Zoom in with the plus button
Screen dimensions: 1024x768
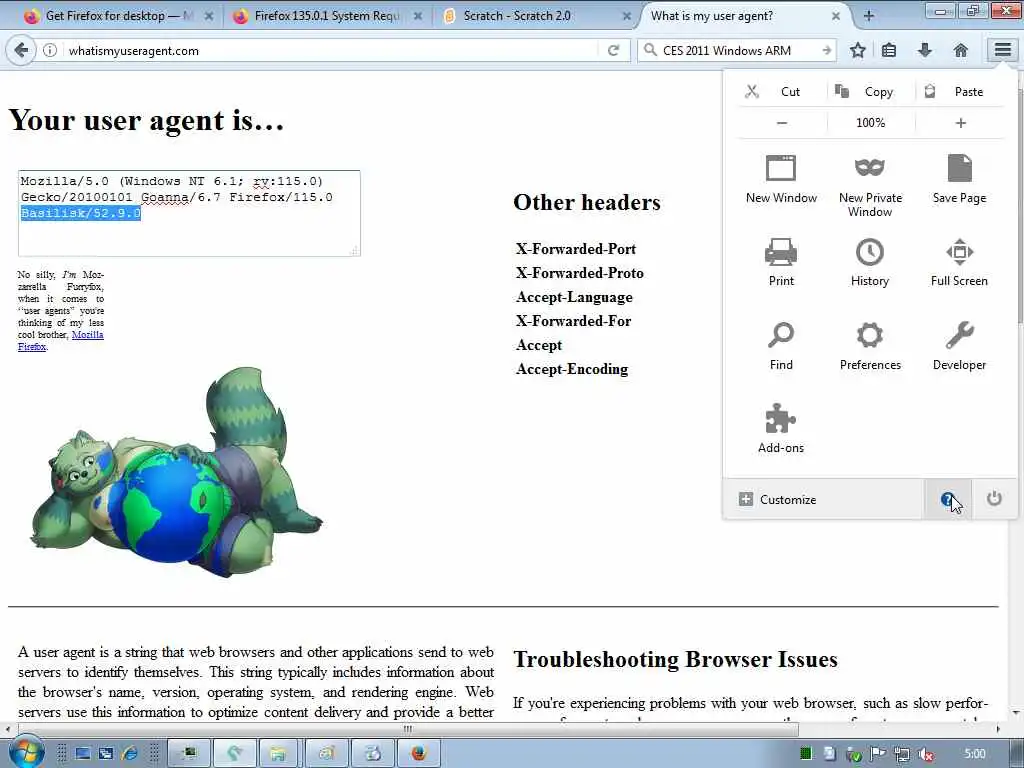[x=960, y=123]
